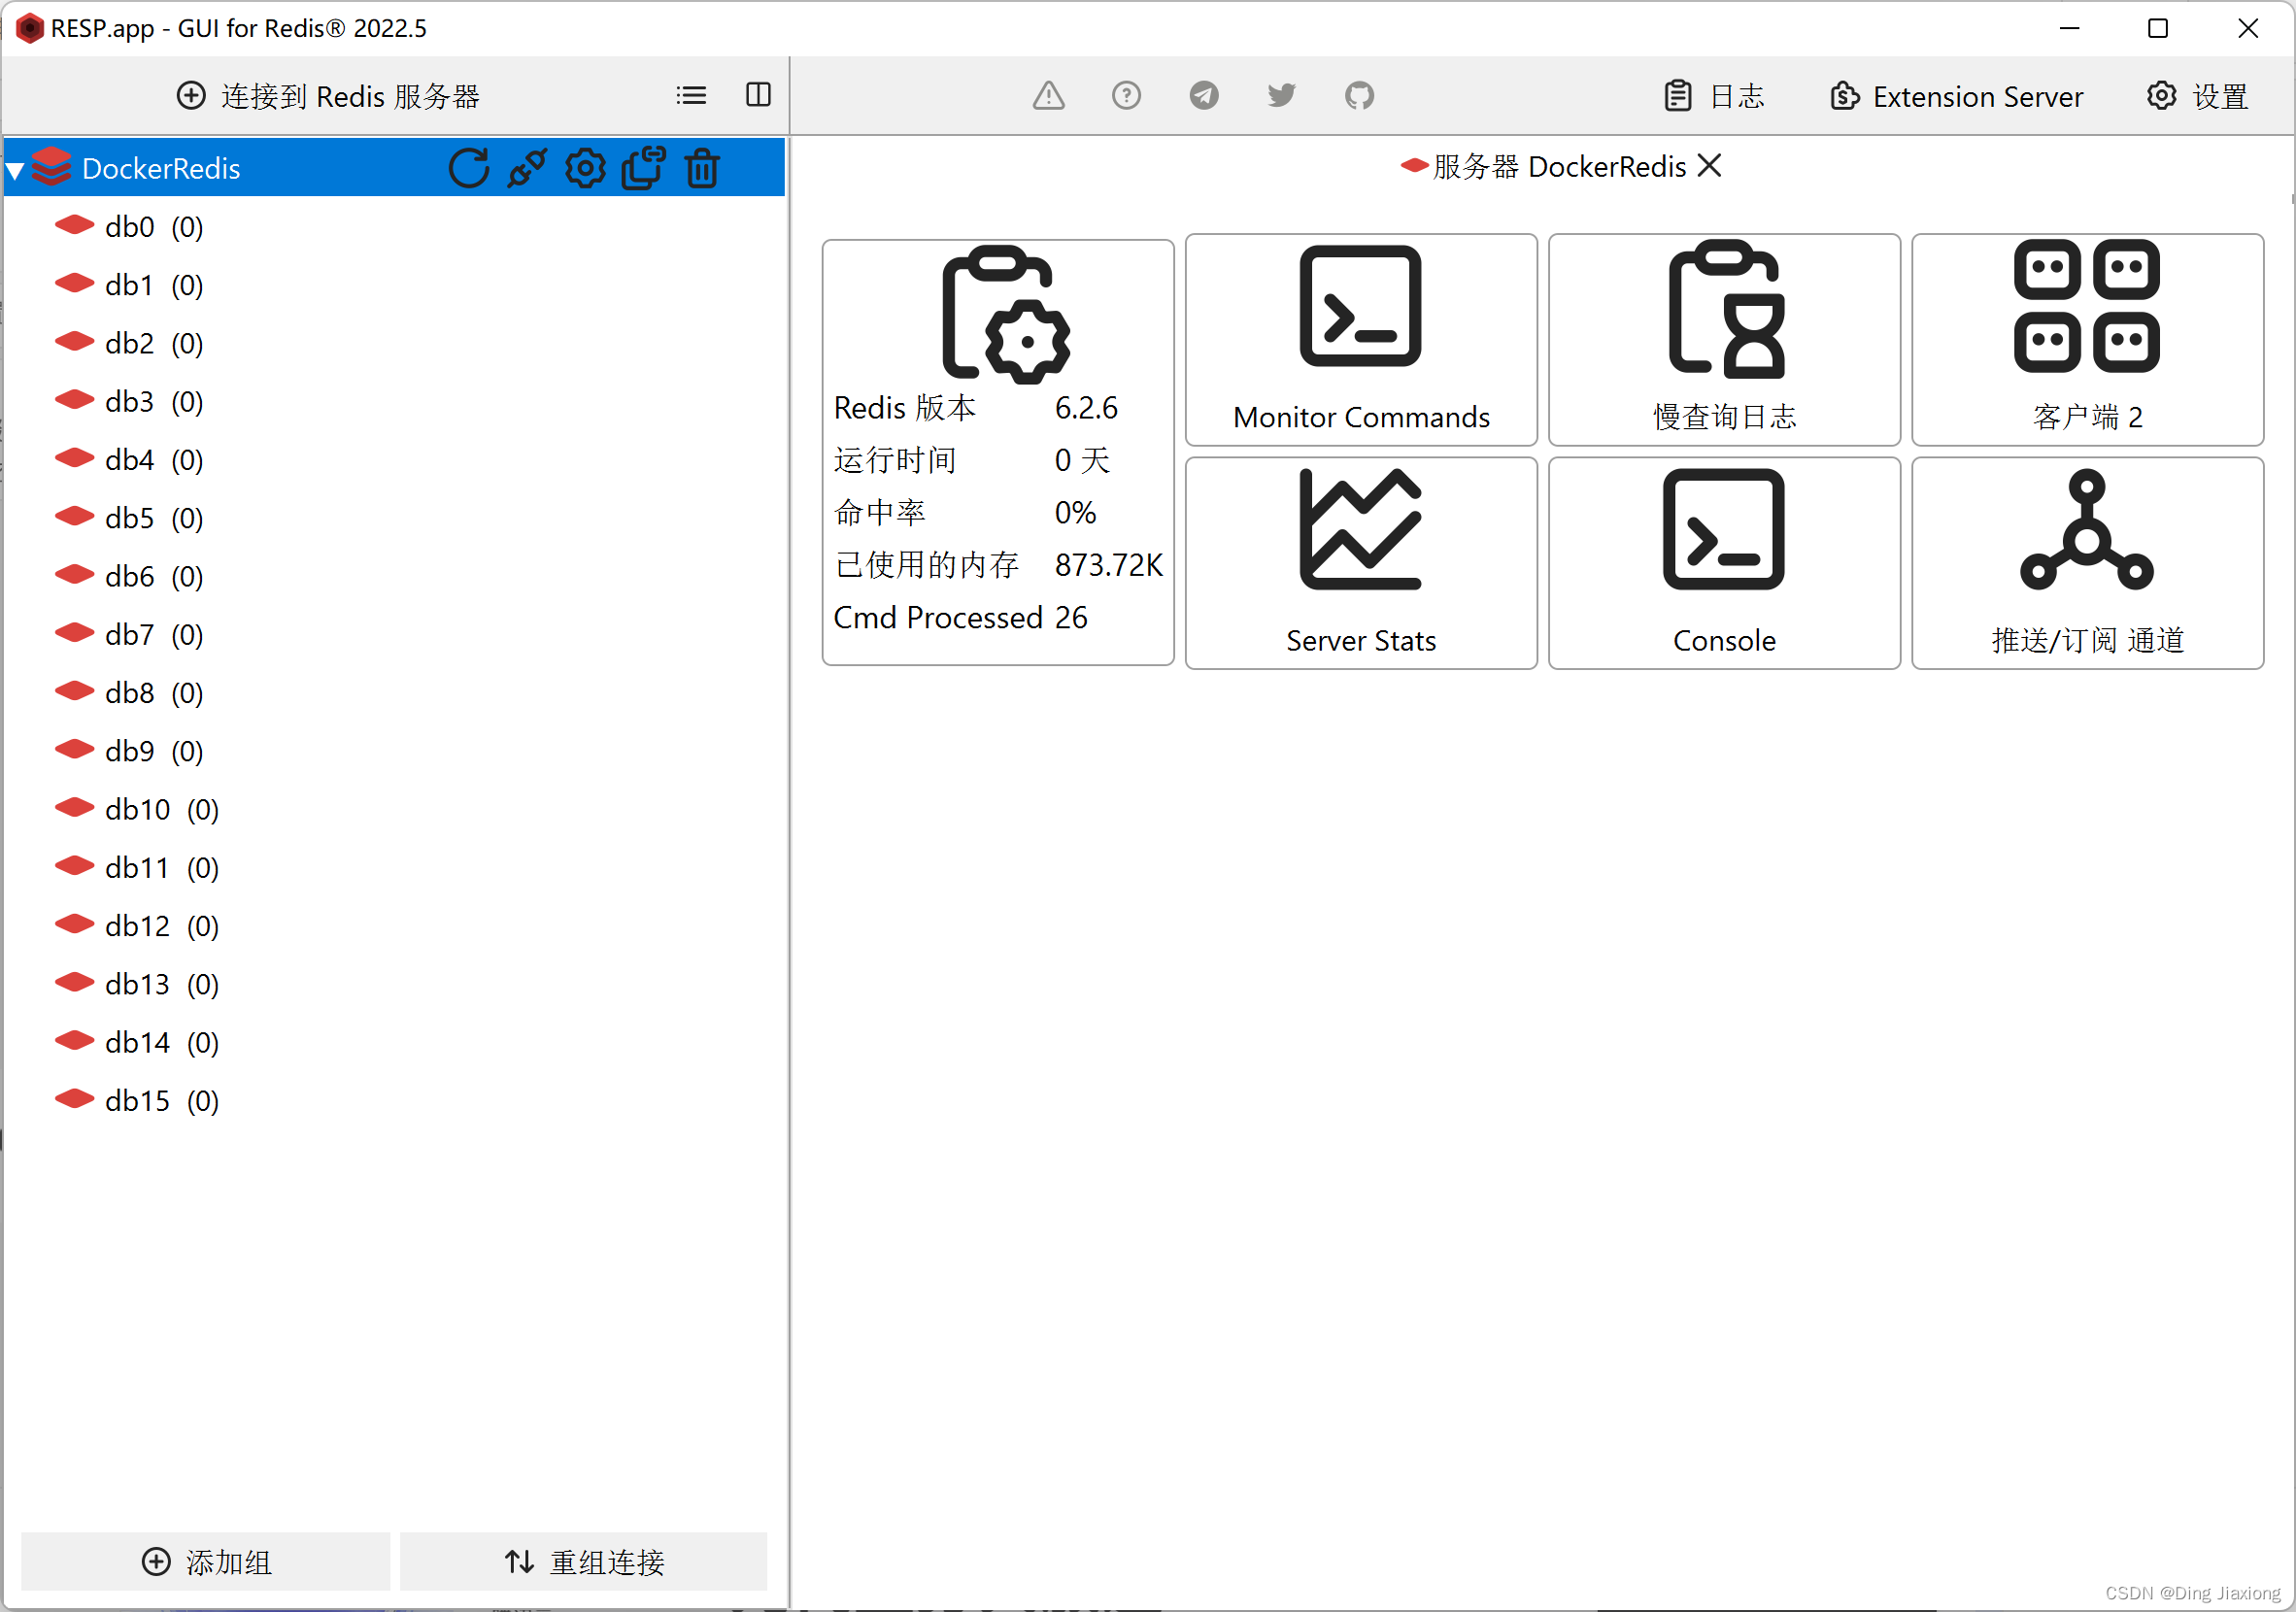Maximize the RESP.app window
2296x1612 pixels.
pos(2158,28)
